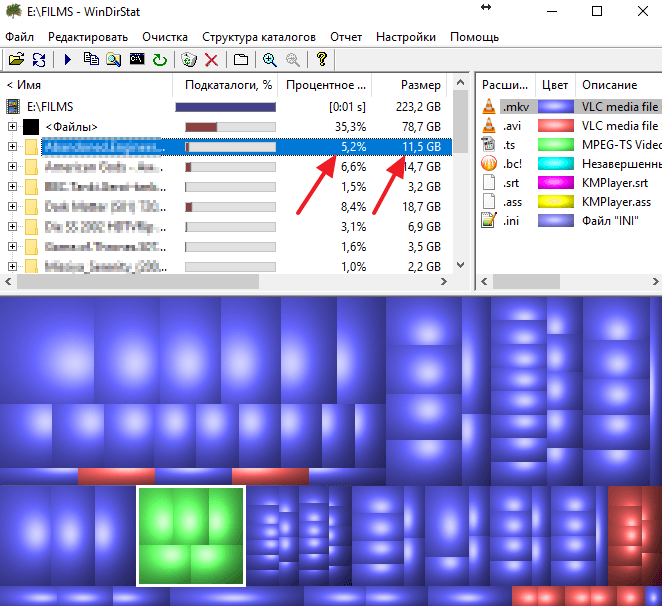The width and height of the screenshot is (662, 606).
Task: Click the recycle bin delete icon
Action: click(189, 60)
